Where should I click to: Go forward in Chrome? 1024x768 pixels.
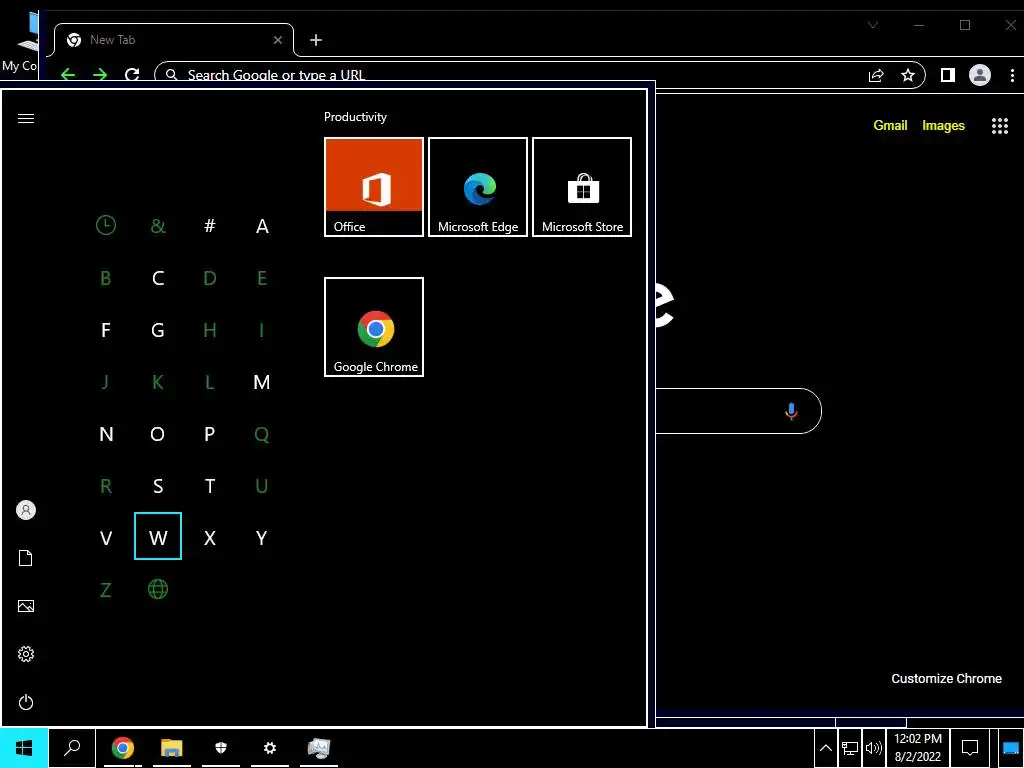(x=100, y=74)
